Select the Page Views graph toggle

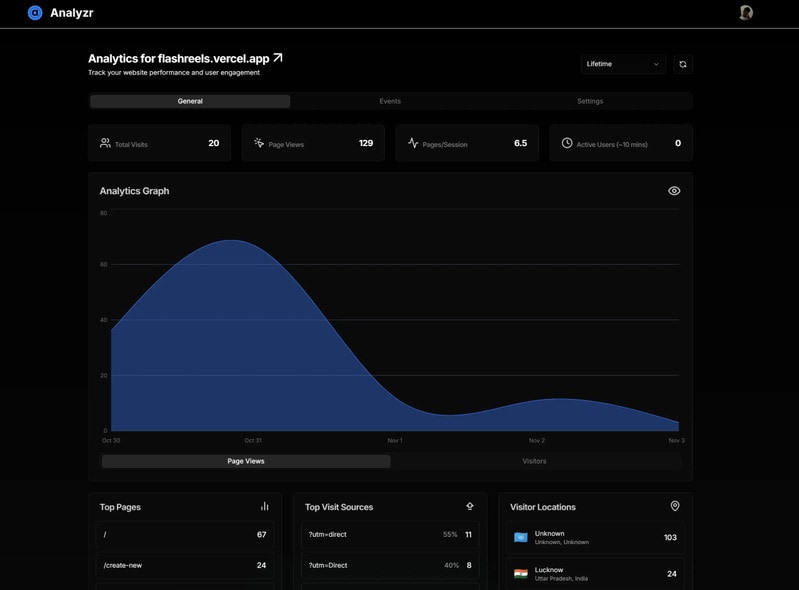246,461
